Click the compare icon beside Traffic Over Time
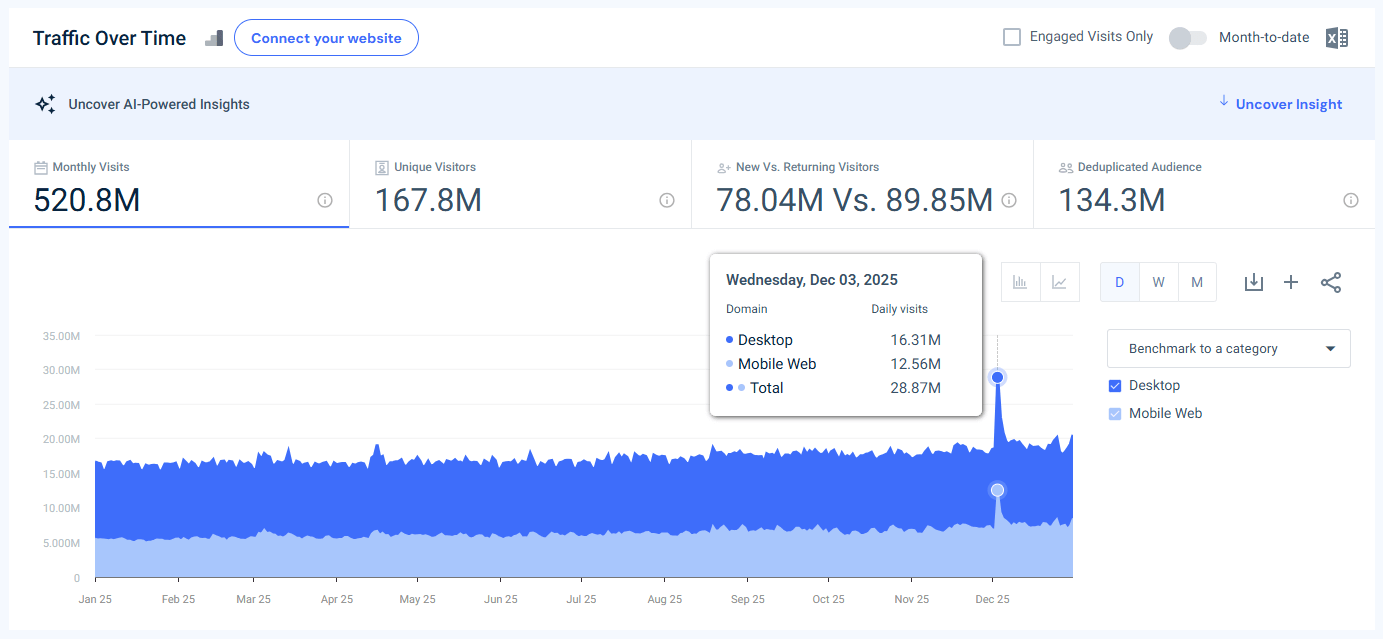The width and height of the screenshot is (1383, 639). [213, 37]
